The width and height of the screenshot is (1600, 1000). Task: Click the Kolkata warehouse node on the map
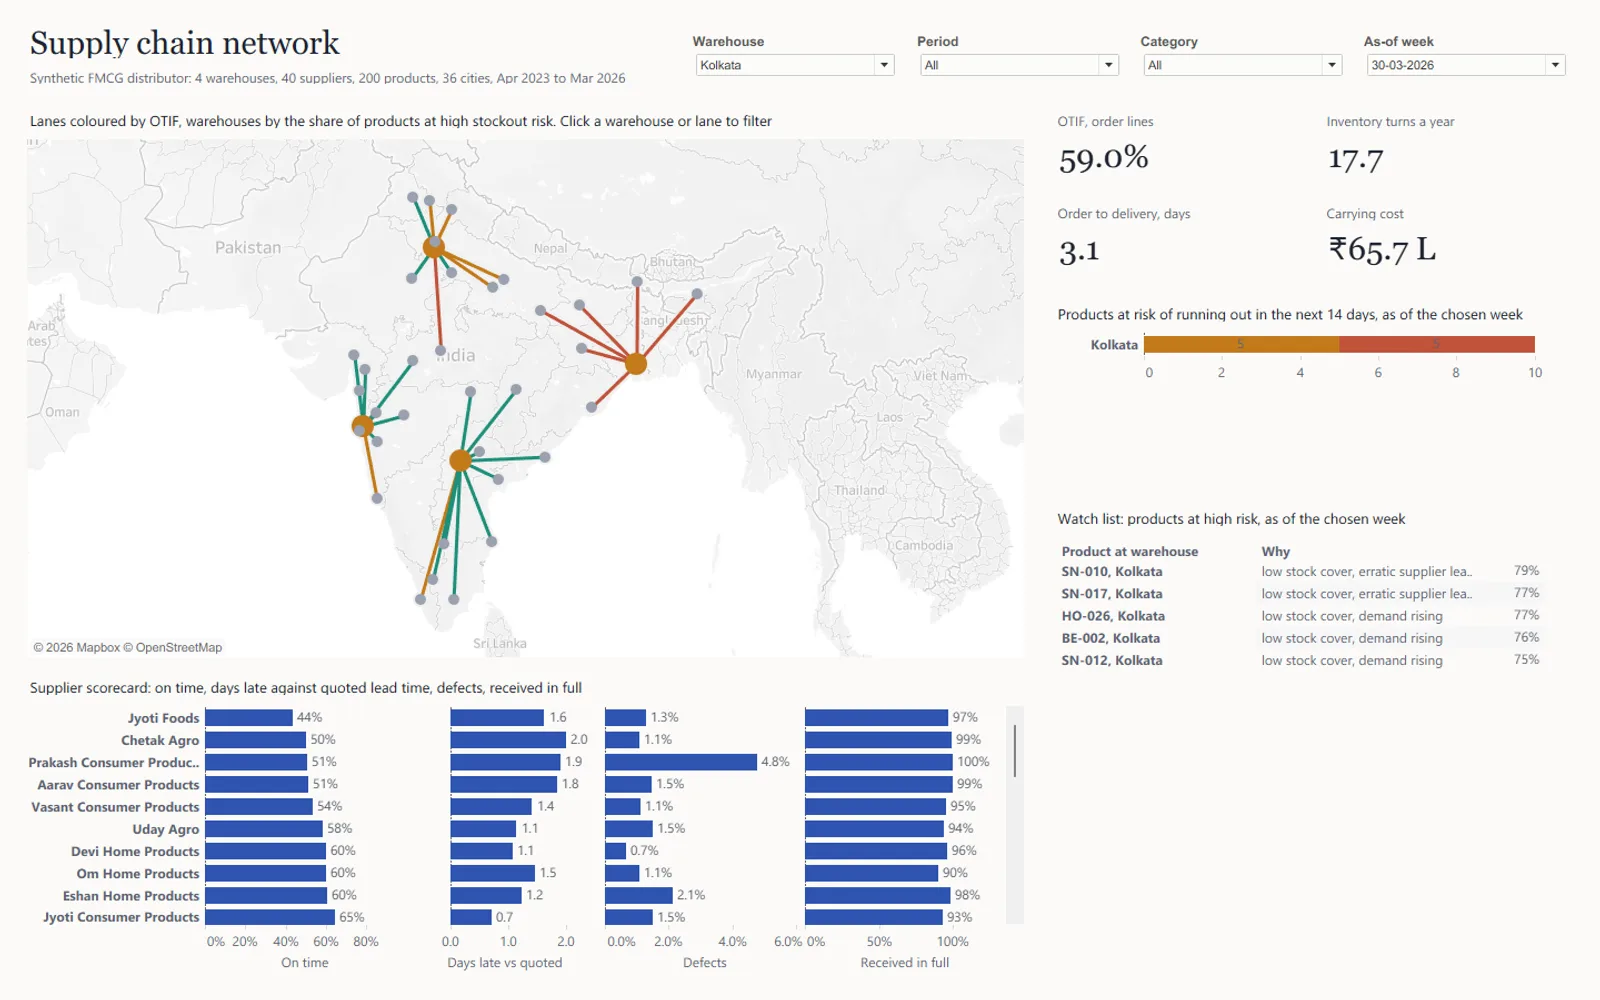pyautogui.click(x=636, y=363)
